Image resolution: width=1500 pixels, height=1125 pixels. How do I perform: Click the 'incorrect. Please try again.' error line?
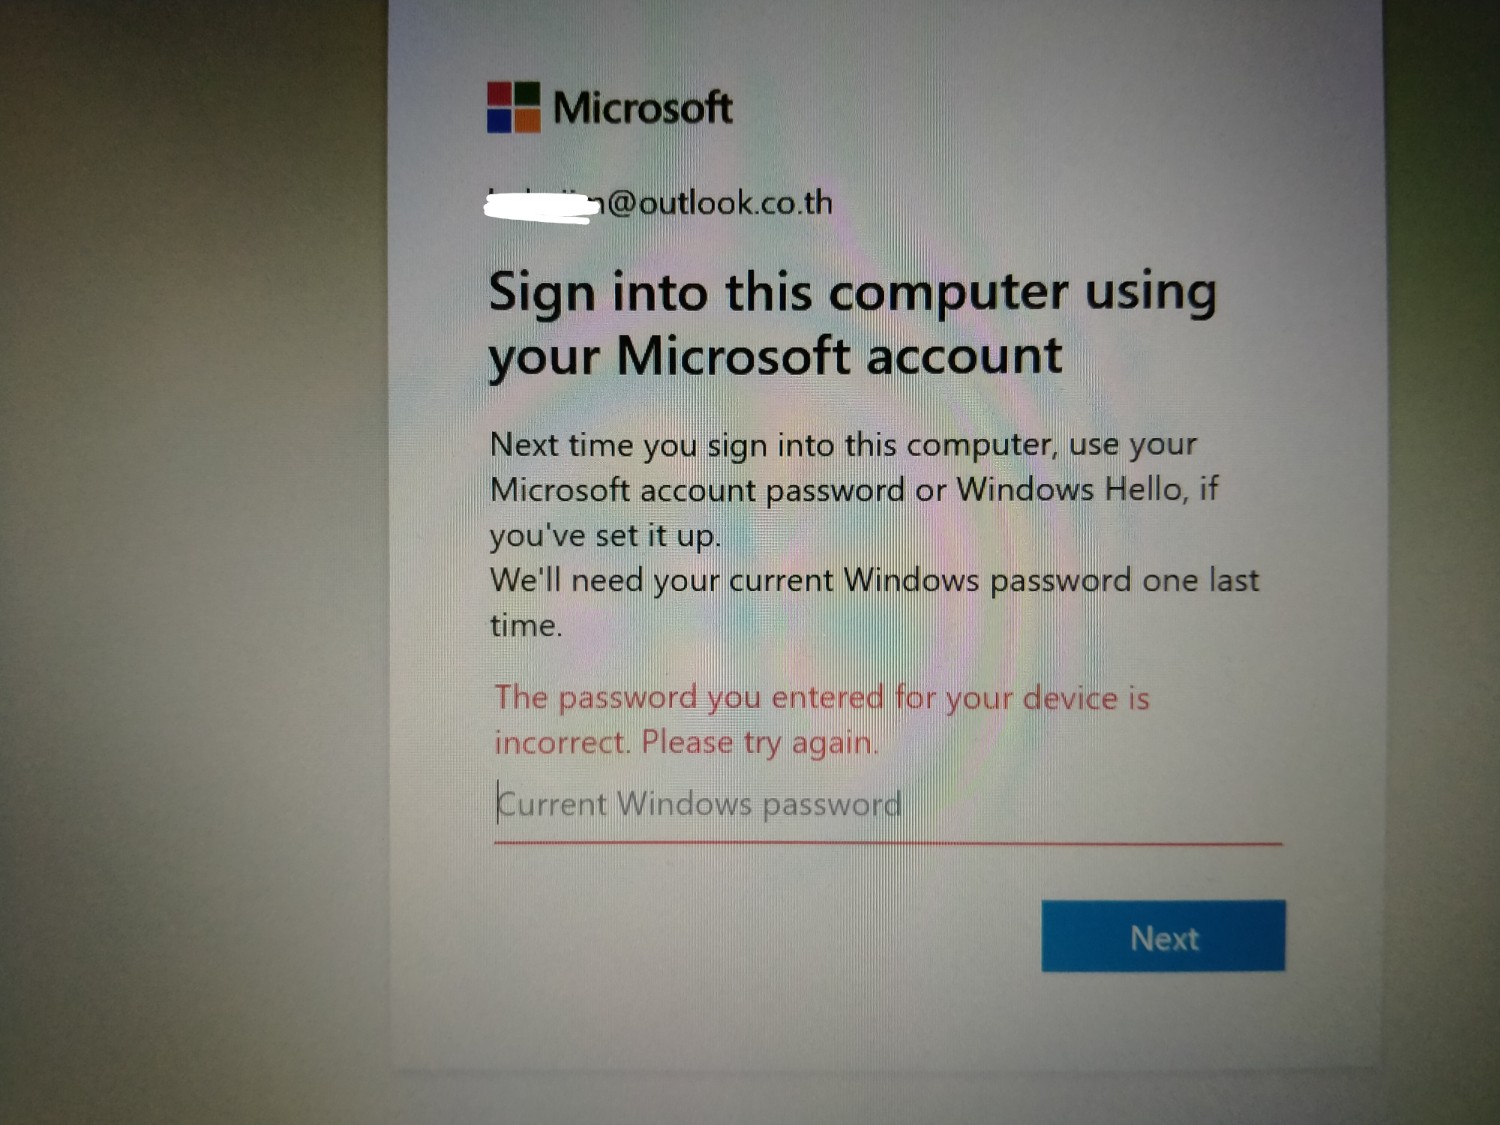click(x=686, y=743)
